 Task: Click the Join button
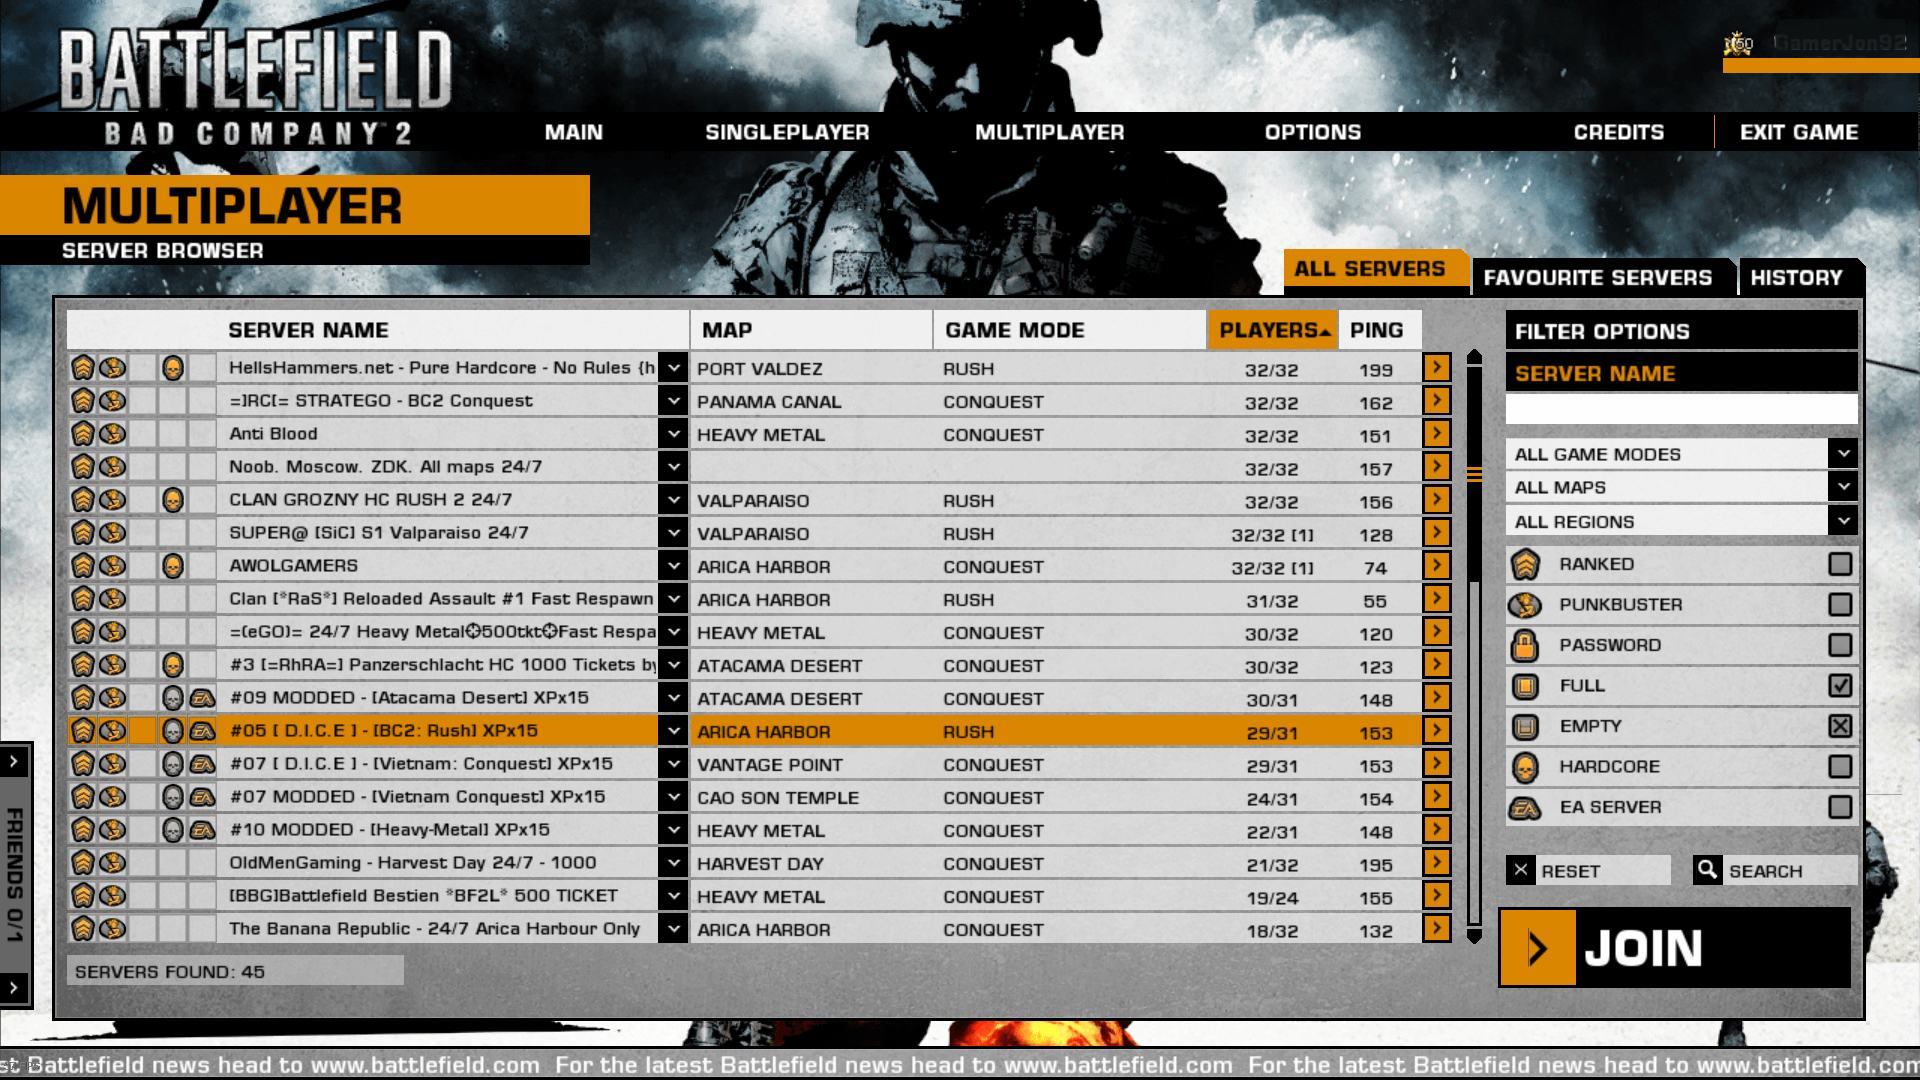coord(1675,948)
